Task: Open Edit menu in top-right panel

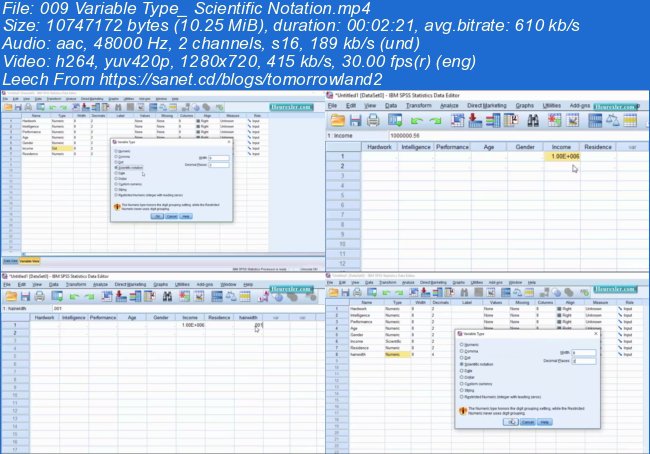Action: (x=351, y=106)
